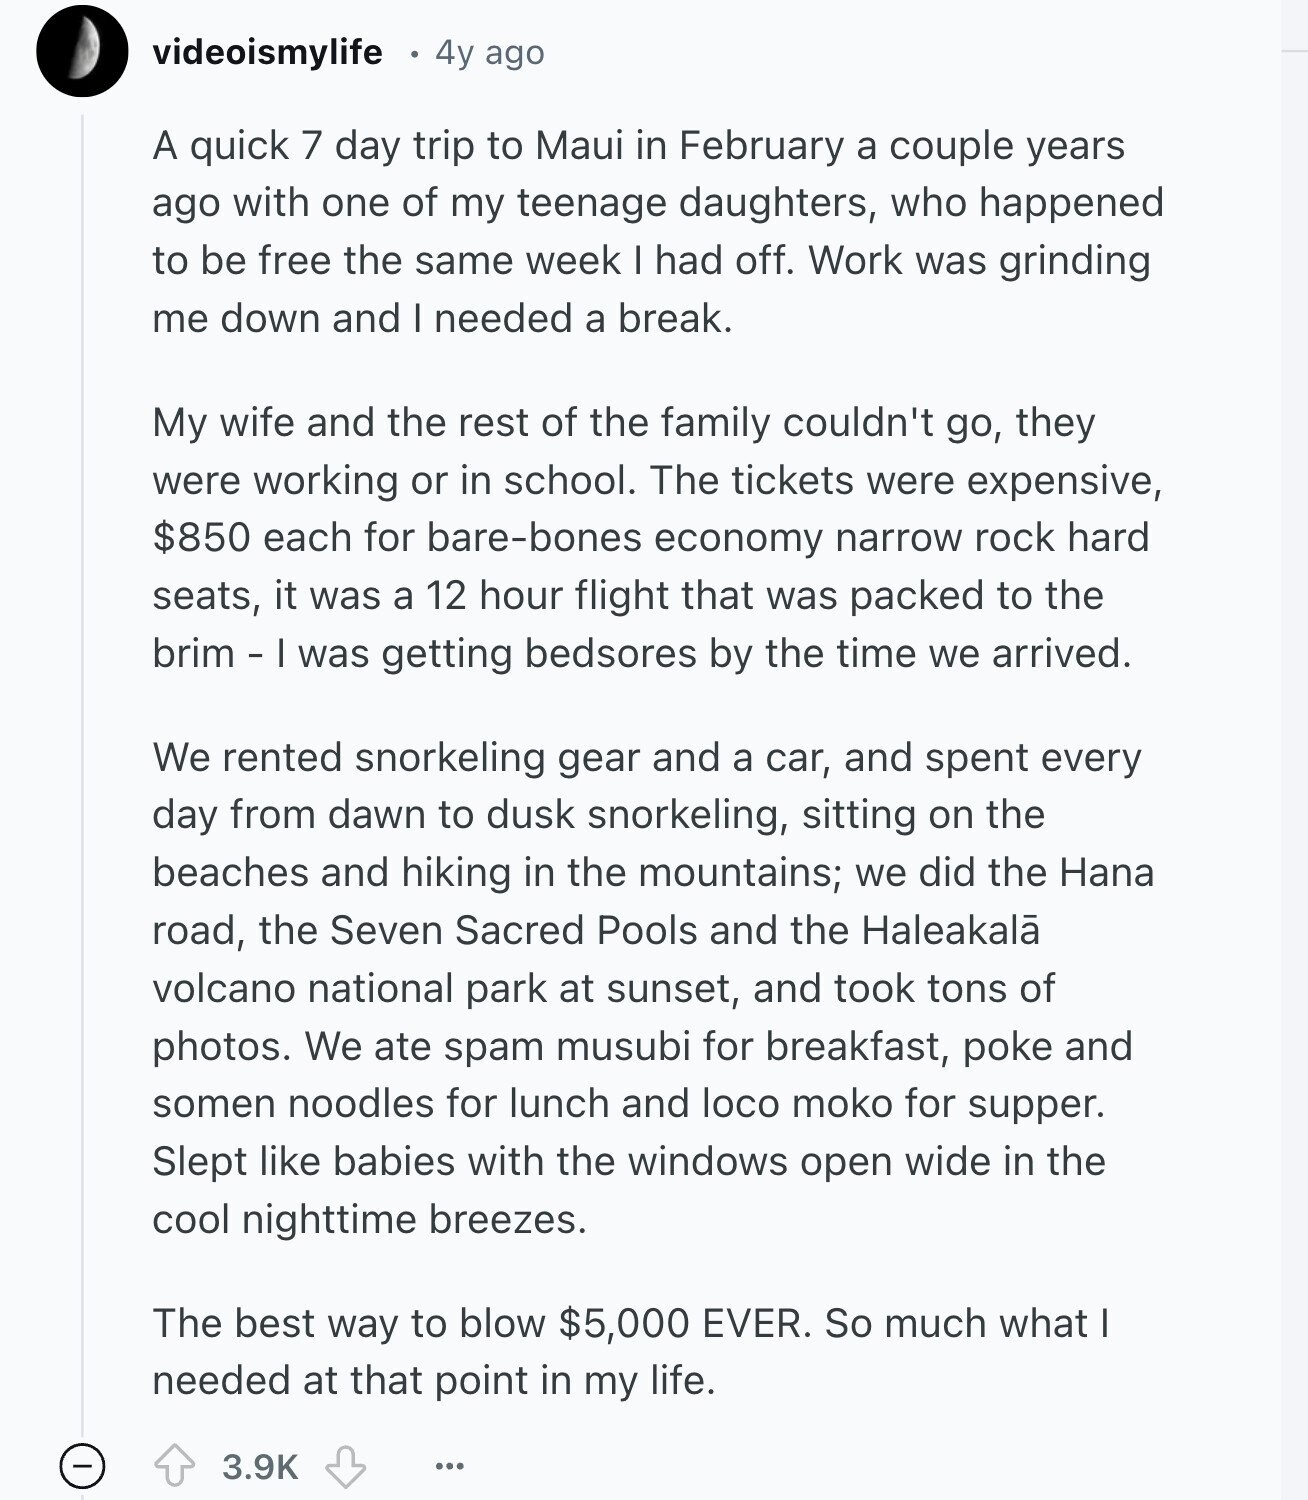
Task: Visit the videoismylife user profile
Action: pyautogui.click(x=267, y=52)
